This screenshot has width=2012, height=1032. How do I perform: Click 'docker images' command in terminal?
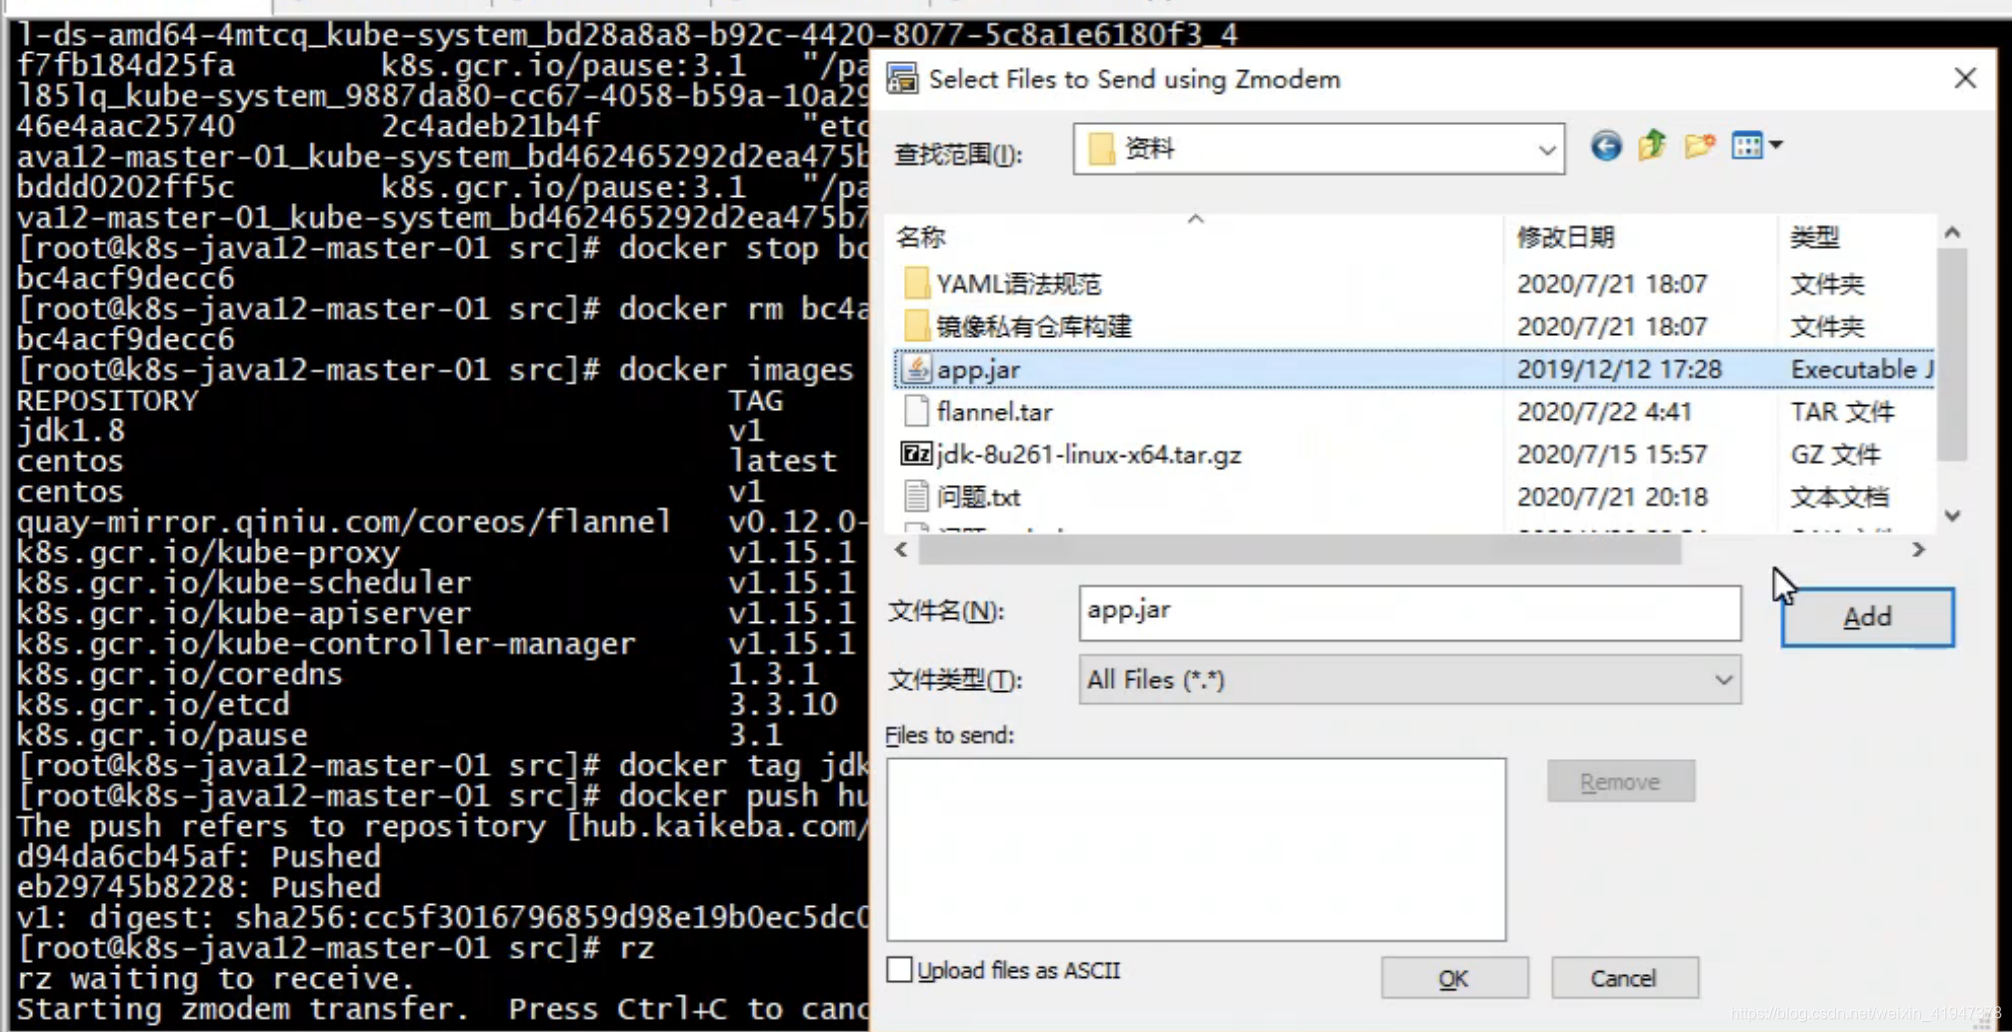point(736,370)
